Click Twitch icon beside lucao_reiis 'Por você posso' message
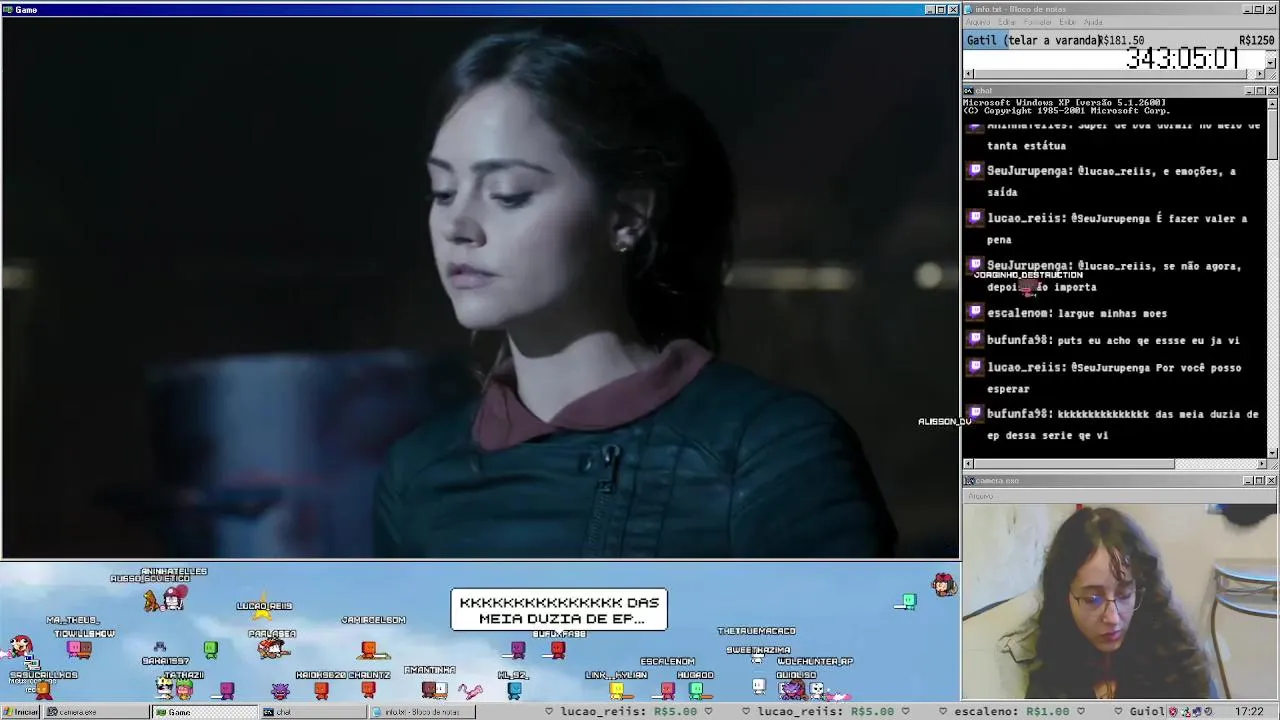 976,367
